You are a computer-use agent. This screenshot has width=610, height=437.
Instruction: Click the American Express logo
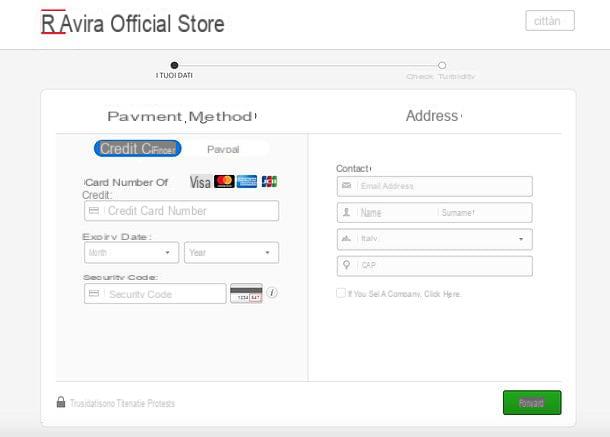tap(247, 181)
